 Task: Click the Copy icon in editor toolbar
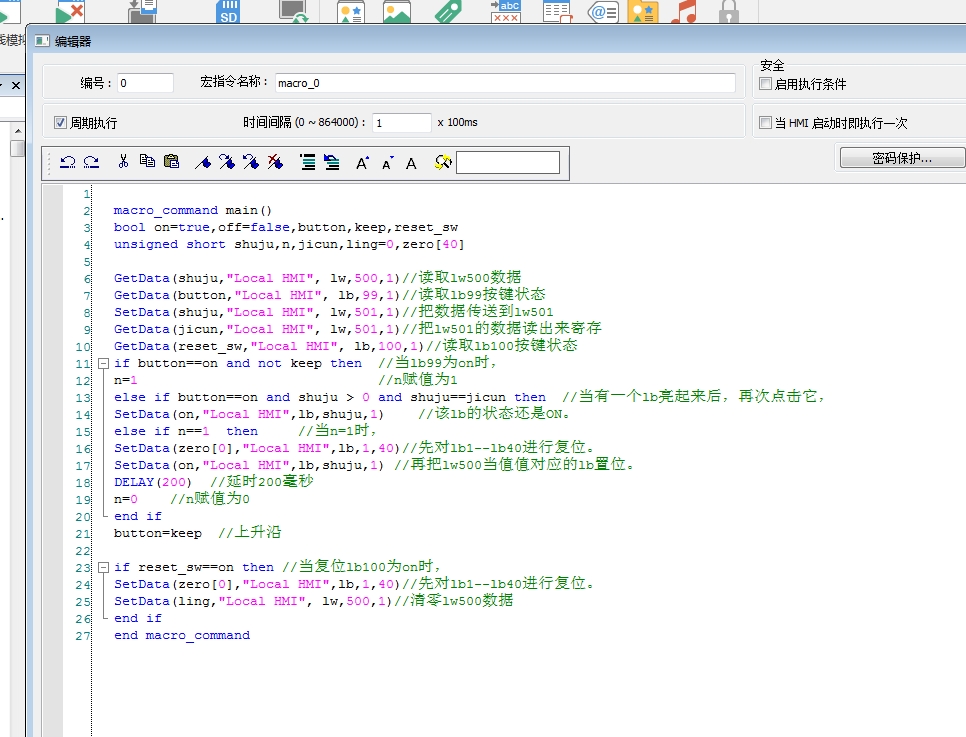(x=147, y=162)
